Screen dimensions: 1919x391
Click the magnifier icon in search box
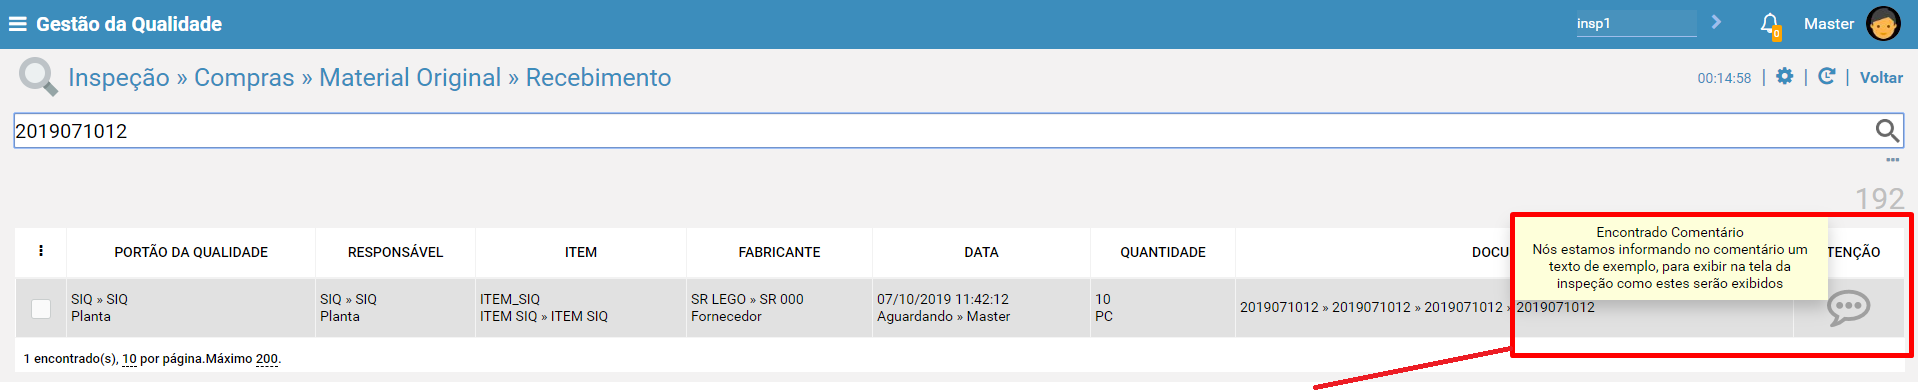1886,130
